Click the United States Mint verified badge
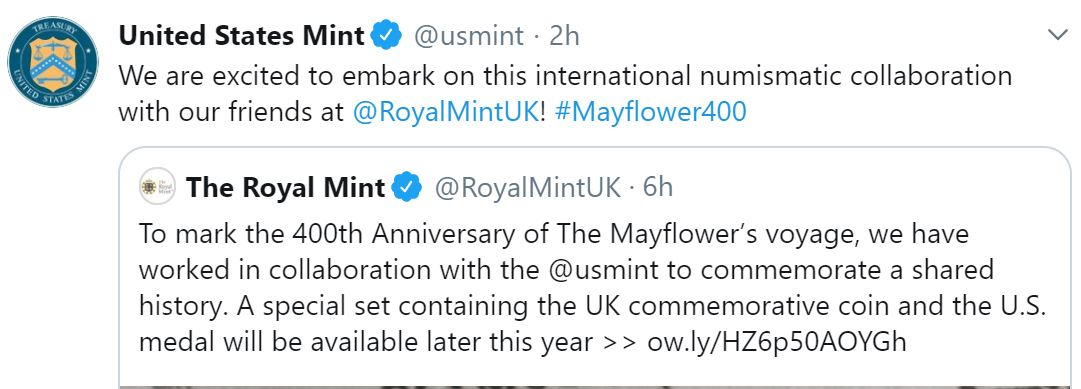 click(386, 35)
